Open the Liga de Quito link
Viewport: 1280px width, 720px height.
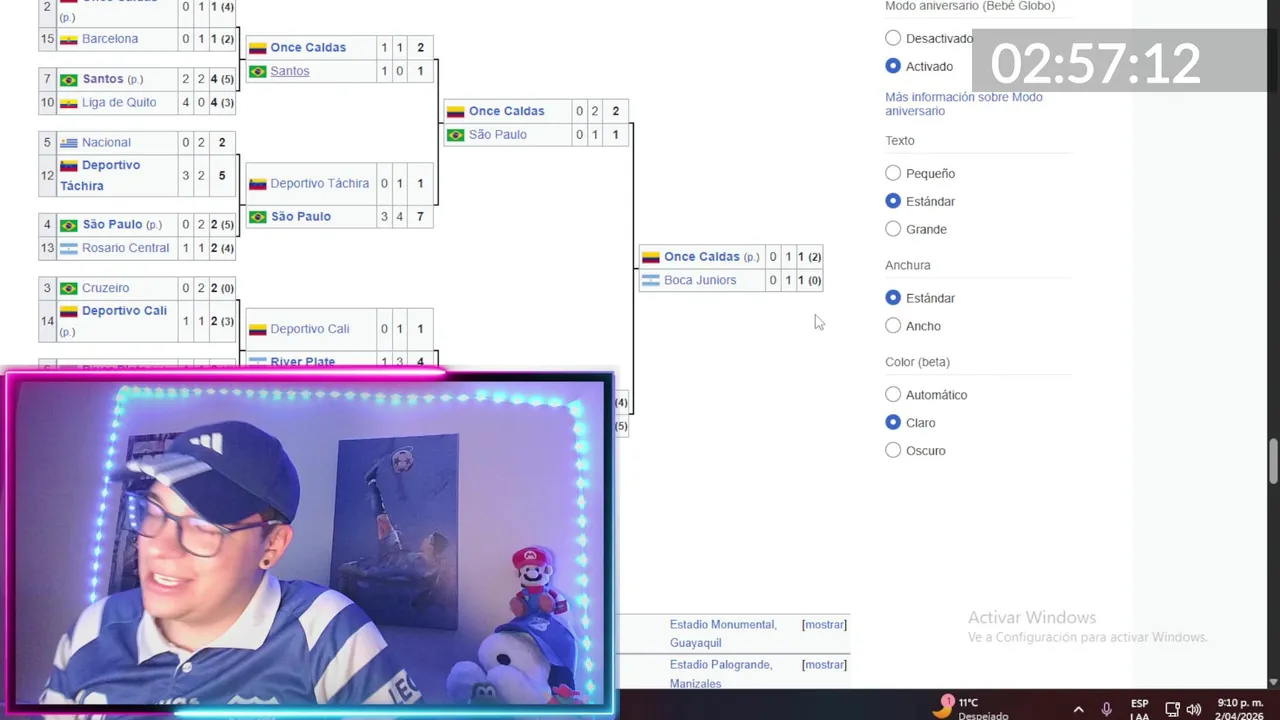(119, 103)
